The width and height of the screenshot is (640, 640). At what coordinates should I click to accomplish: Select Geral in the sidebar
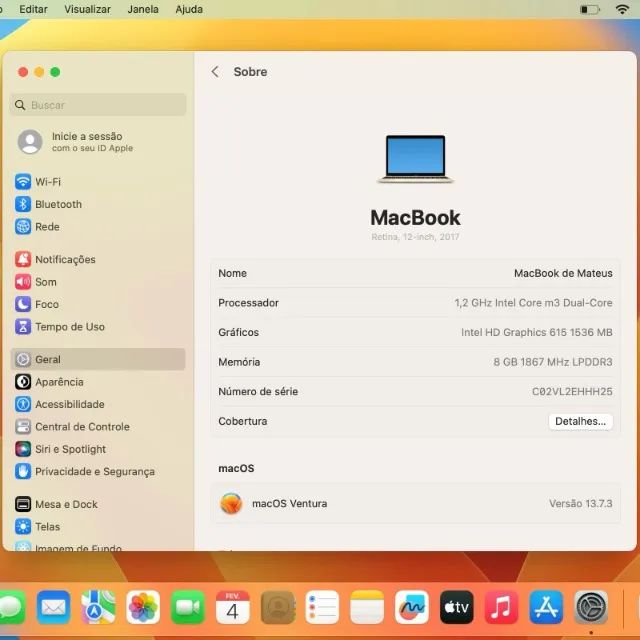click(98, 359)
